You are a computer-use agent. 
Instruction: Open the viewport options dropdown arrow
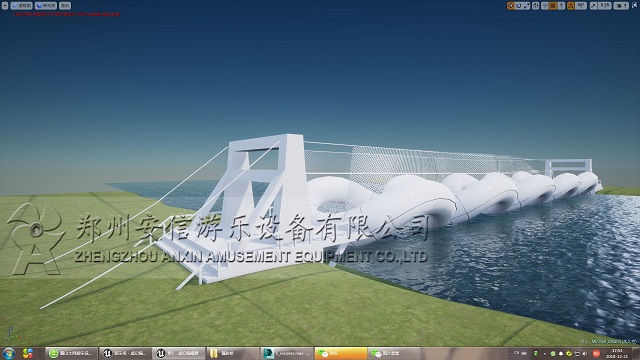coord(5,6)
